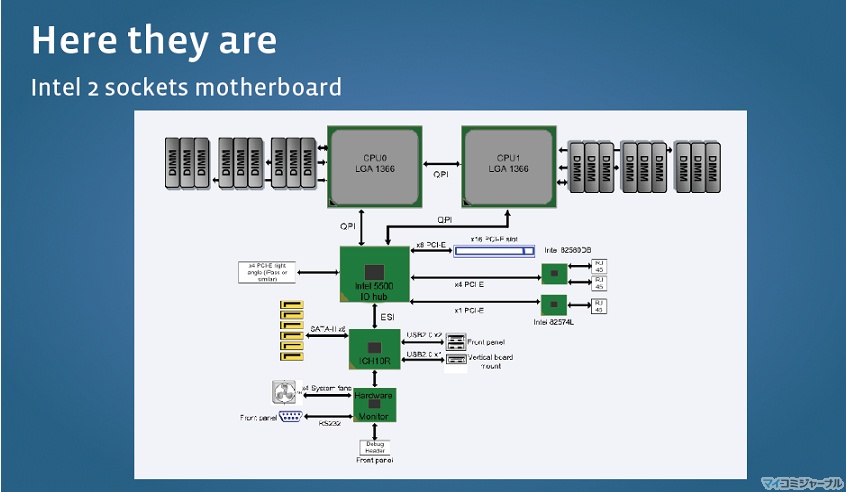Viewport: 846px width, 492px height.
Task: Click the 'x4 System fans' label
Action: coord(326,388)
